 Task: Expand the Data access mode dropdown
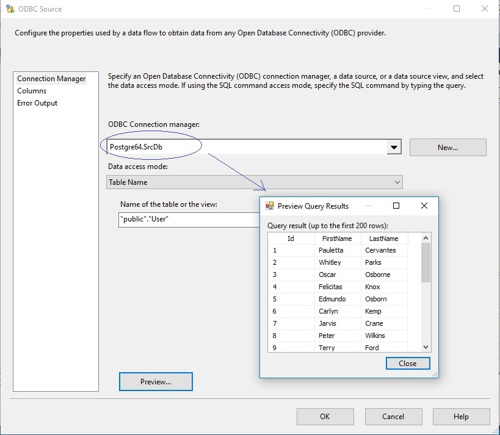pyautogui.click(x=397, y=182)
